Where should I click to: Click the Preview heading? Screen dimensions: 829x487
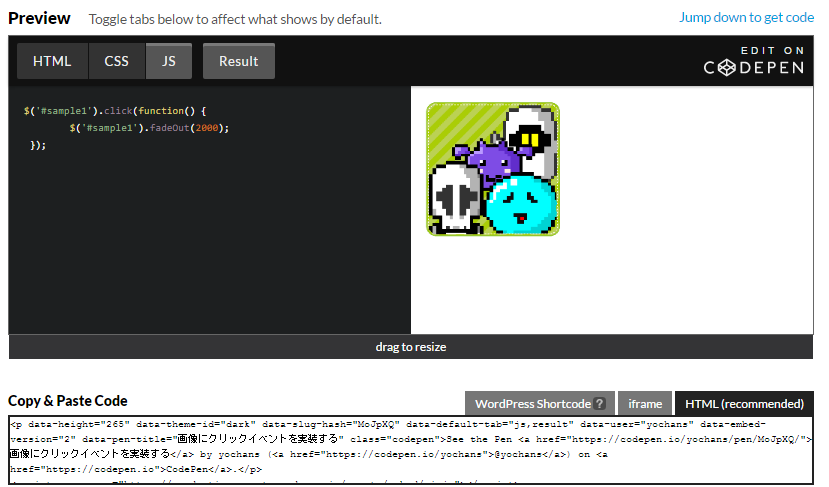click(39, 19)
